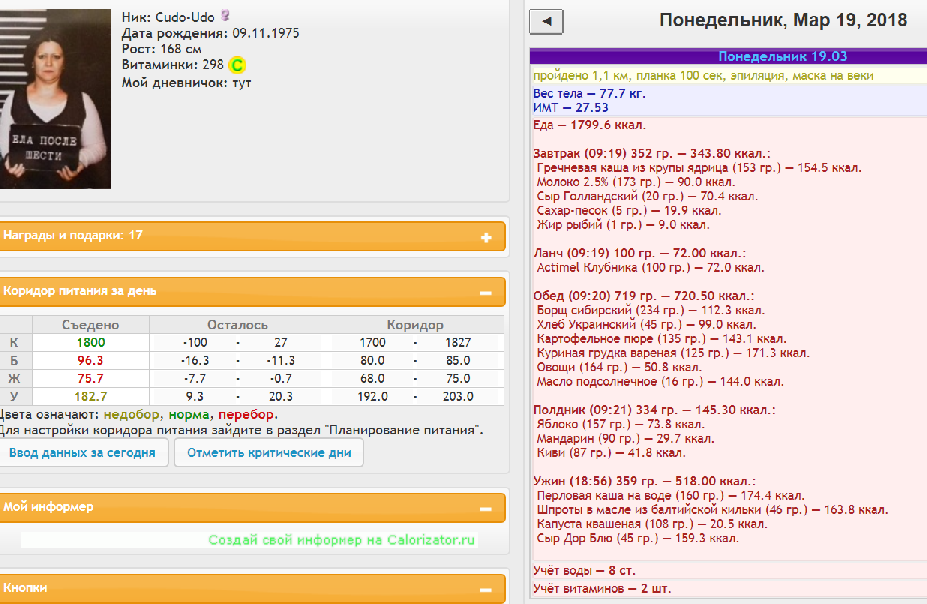Screen dimensions: 927x604
Task: Click the fat eaten value 75.7
Action: pyautogui.click(x=90, y=378)
